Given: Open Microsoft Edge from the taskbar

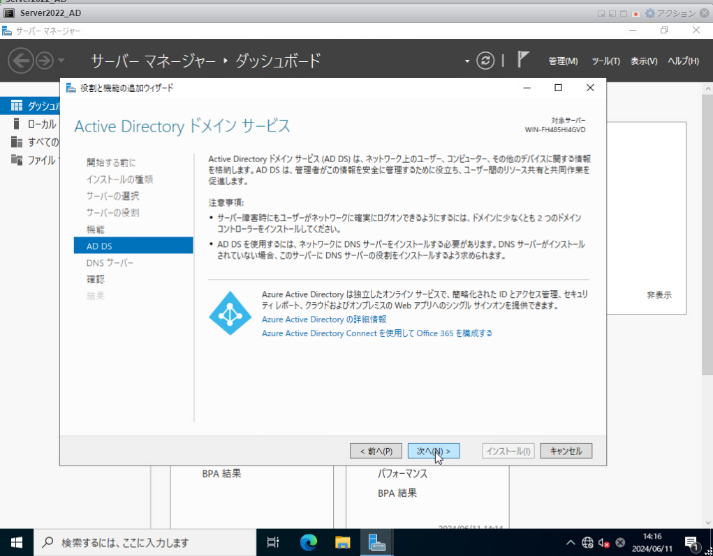Looking at the screenshot, I should coord(308,542).
